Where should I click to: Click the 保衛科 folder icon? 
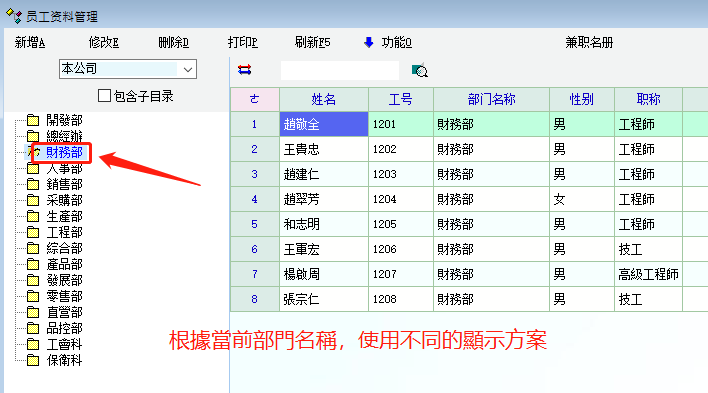tap(33, 360)
